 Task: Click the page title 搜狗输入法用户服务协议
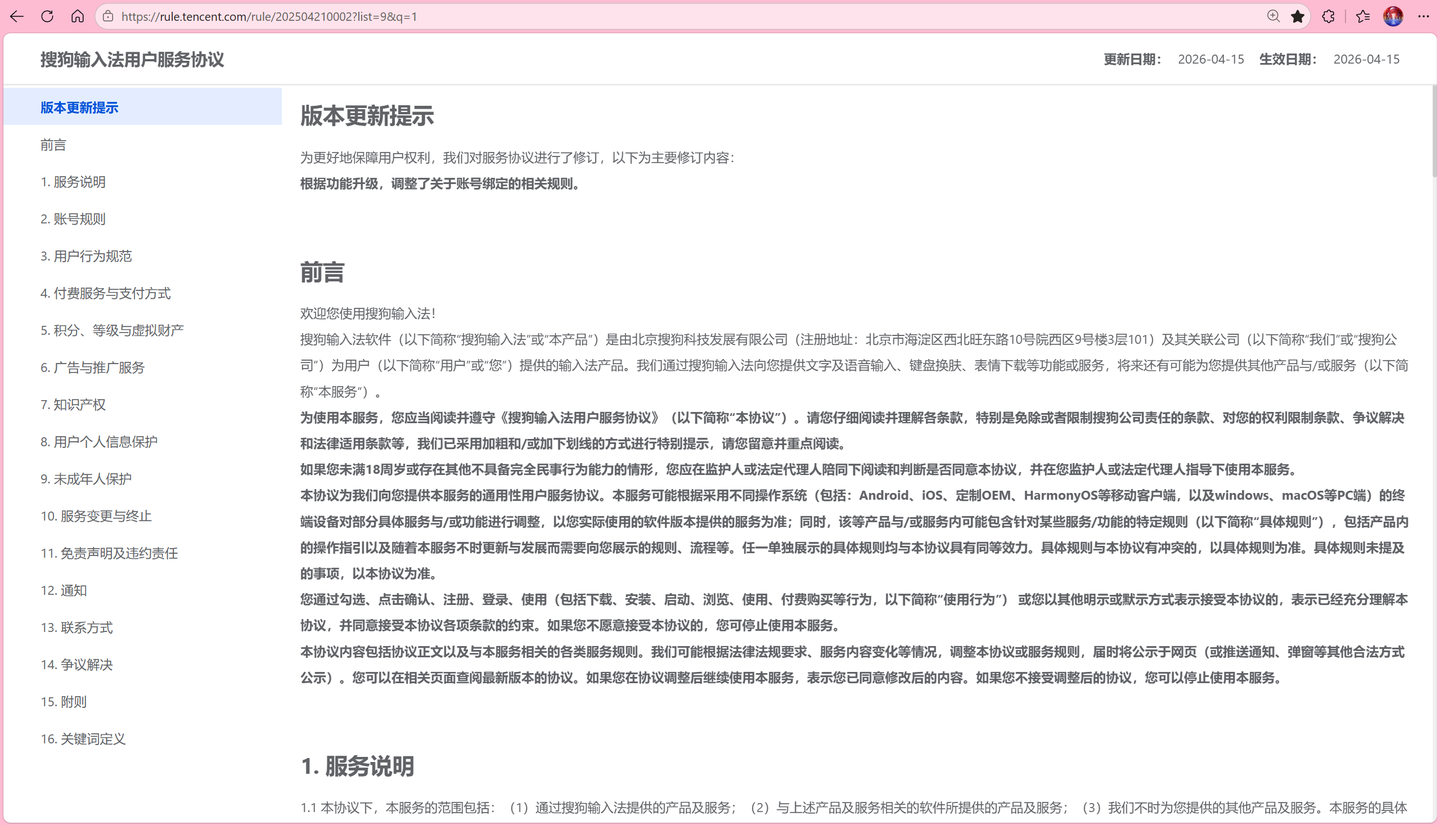point(132,60)
